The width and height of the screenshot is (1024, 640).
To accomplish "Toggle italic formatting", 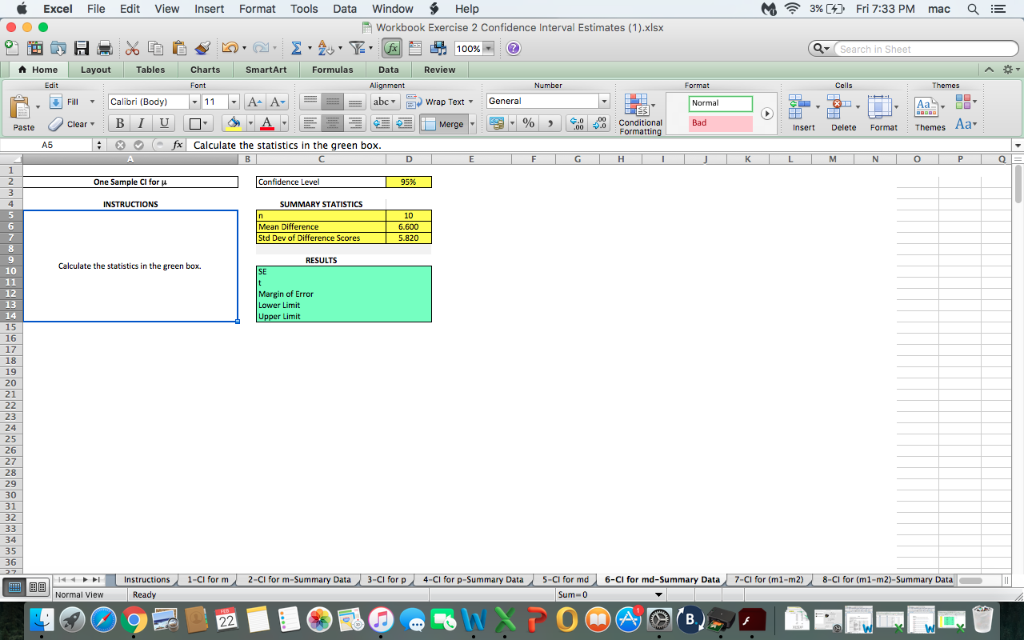I will click(x=139, y=123).
